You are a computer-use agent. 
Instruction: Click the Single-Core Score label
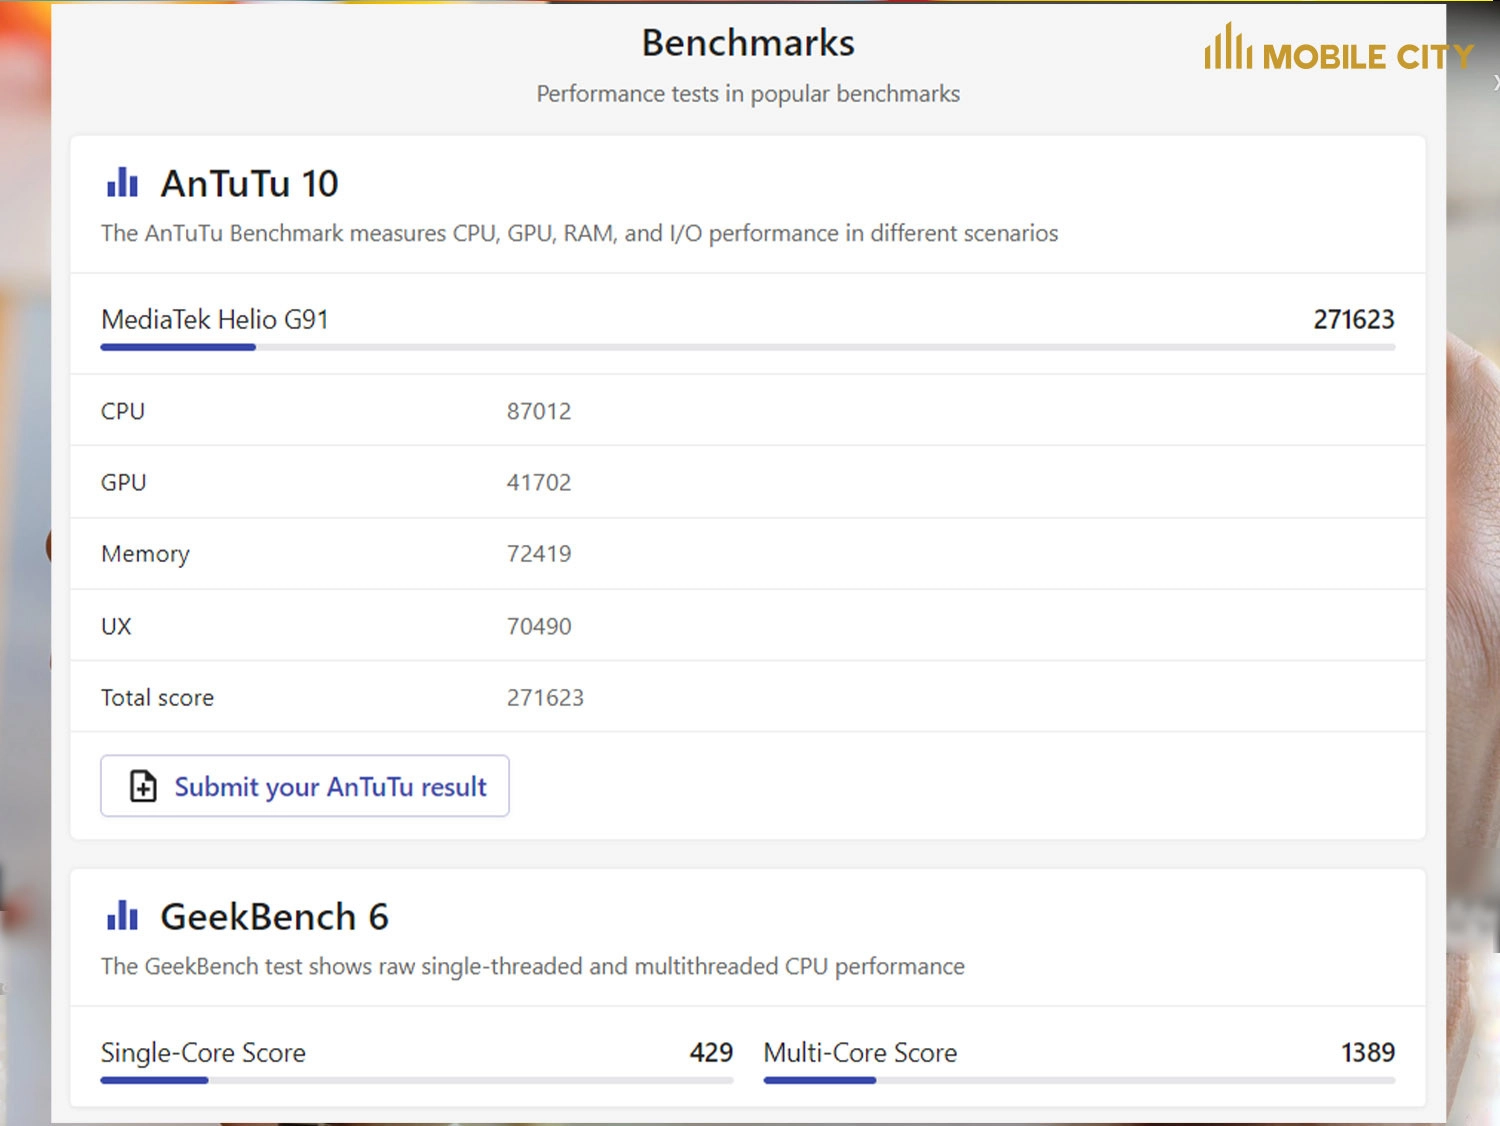[203, 1052]
